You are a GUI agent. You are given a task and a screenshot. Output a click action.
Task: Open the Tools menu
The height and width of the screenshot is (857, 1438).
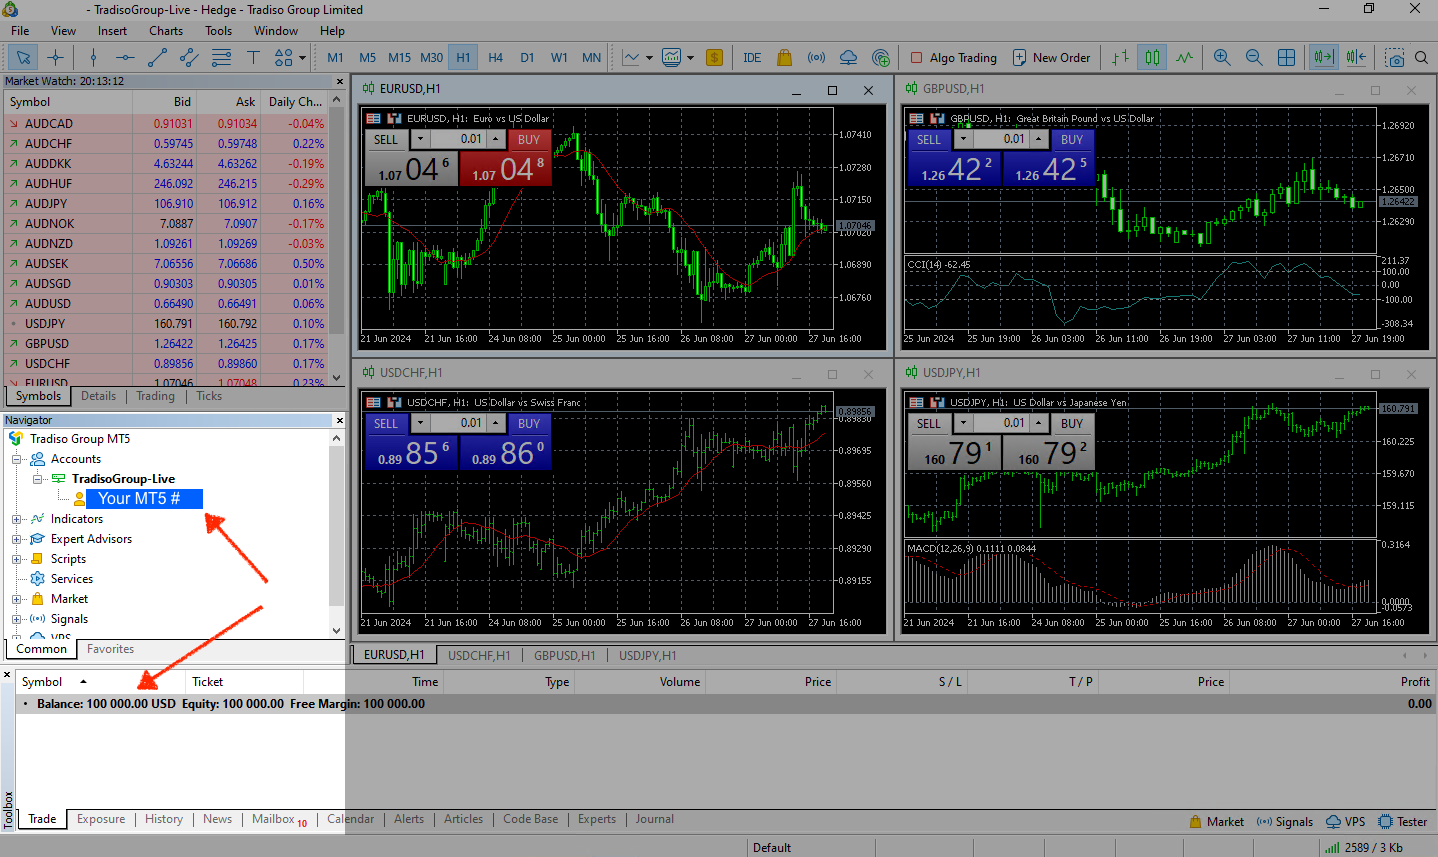[219, 30]
